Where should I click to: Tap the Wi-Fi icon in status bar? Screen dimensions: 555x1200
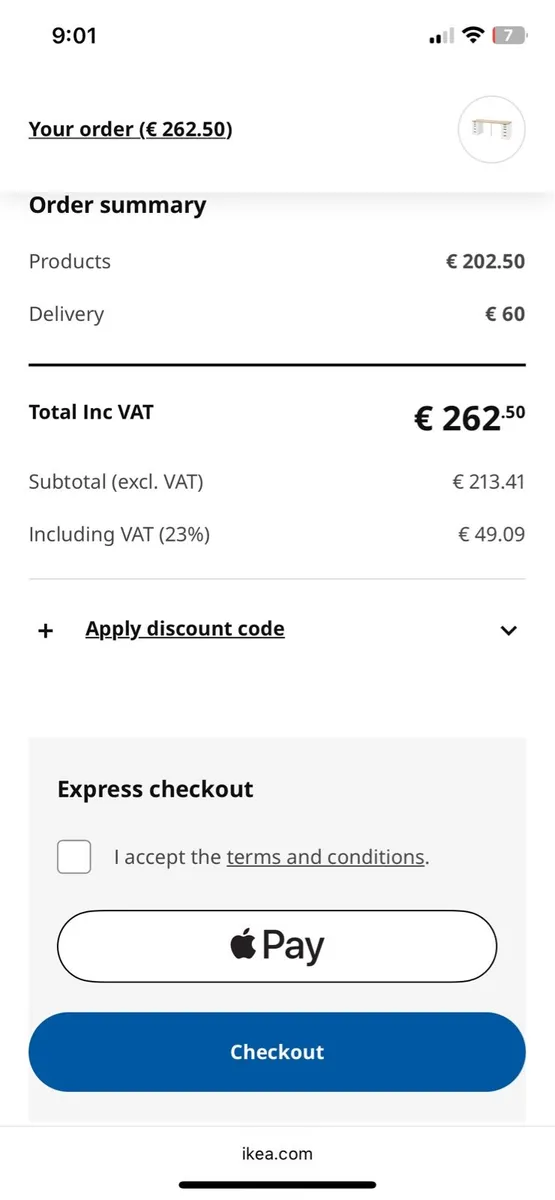(x=472, y=36)
